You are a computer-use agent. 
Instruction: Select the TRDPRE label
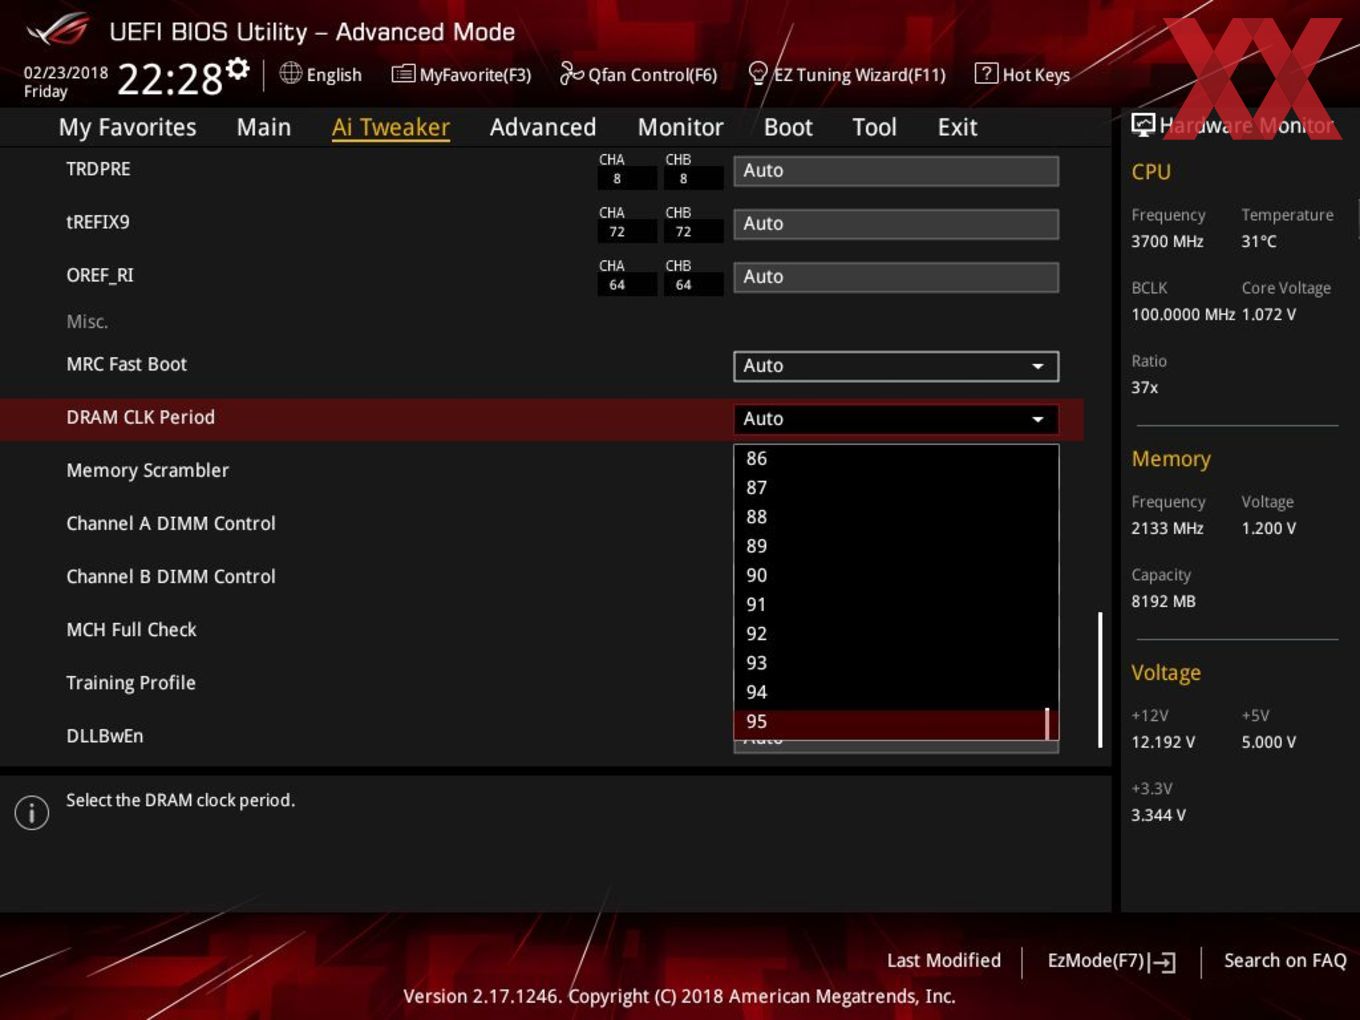click(x=98, y=169)
